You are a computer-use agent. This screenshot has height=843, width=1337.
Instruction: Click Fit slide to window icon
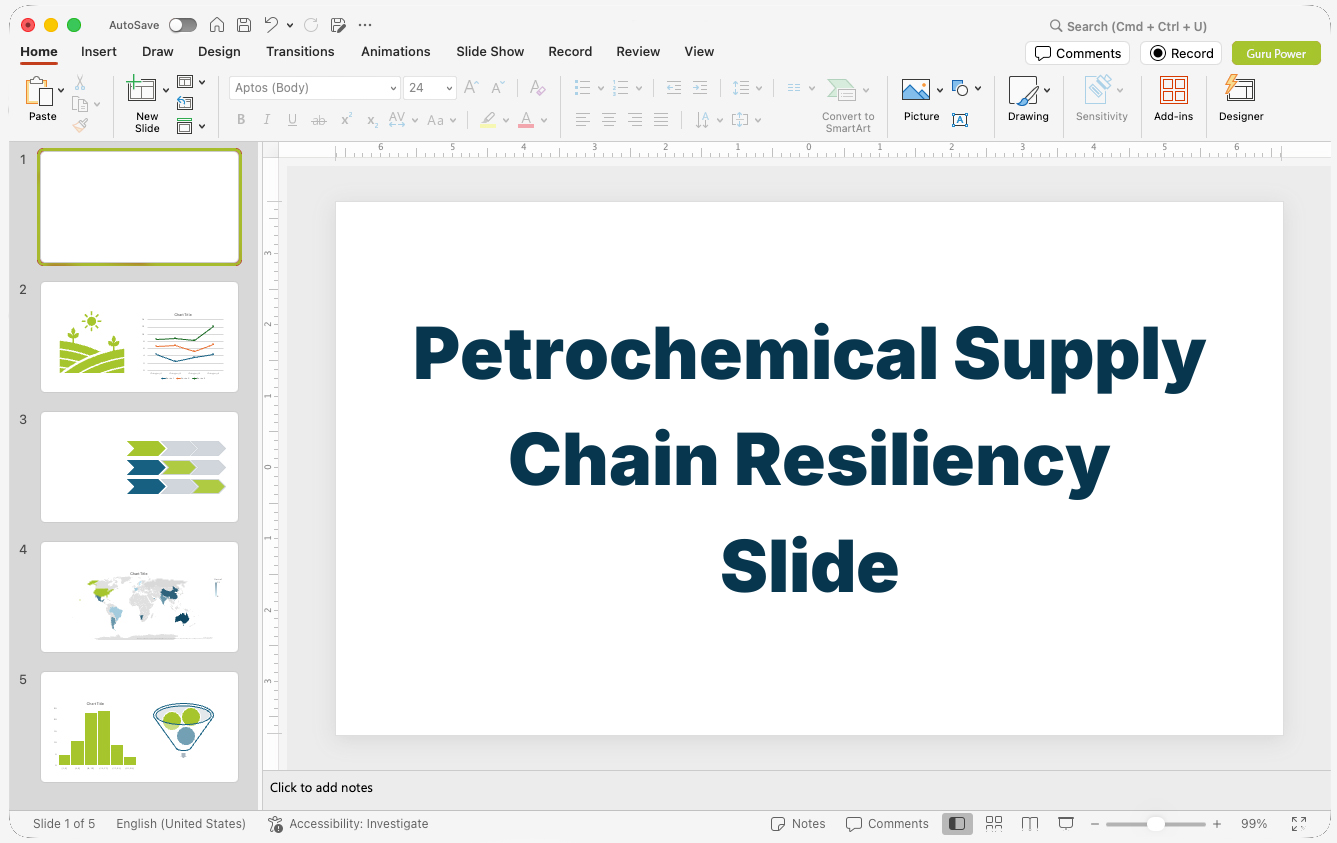pos(1299,824)
